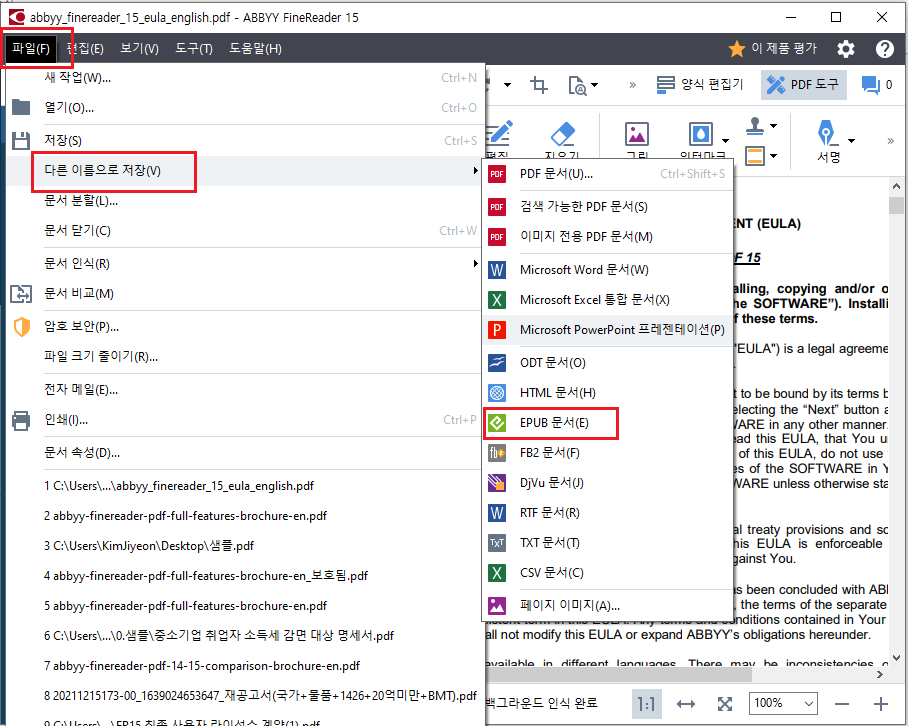Select the picture 그림 tool

coord(636,141)
